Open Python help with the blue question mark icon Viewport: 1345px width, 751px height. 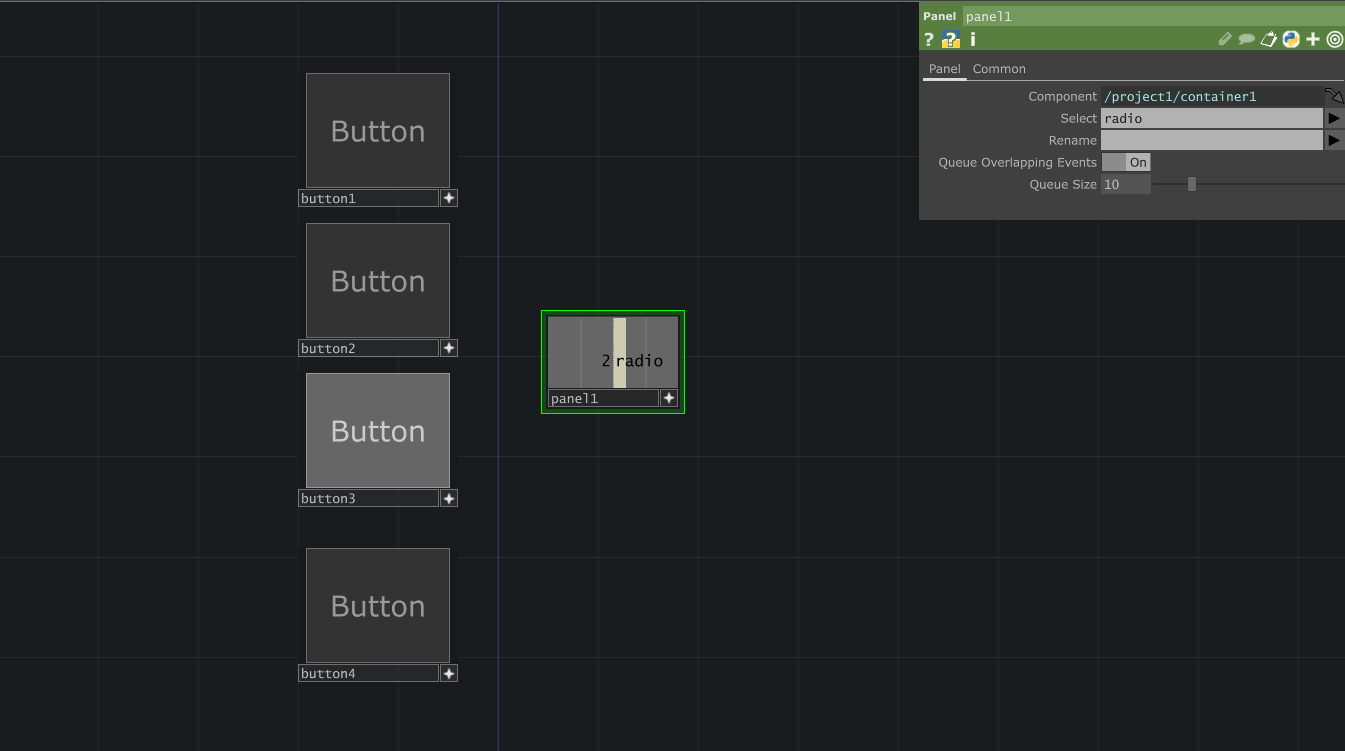[950, 39]
